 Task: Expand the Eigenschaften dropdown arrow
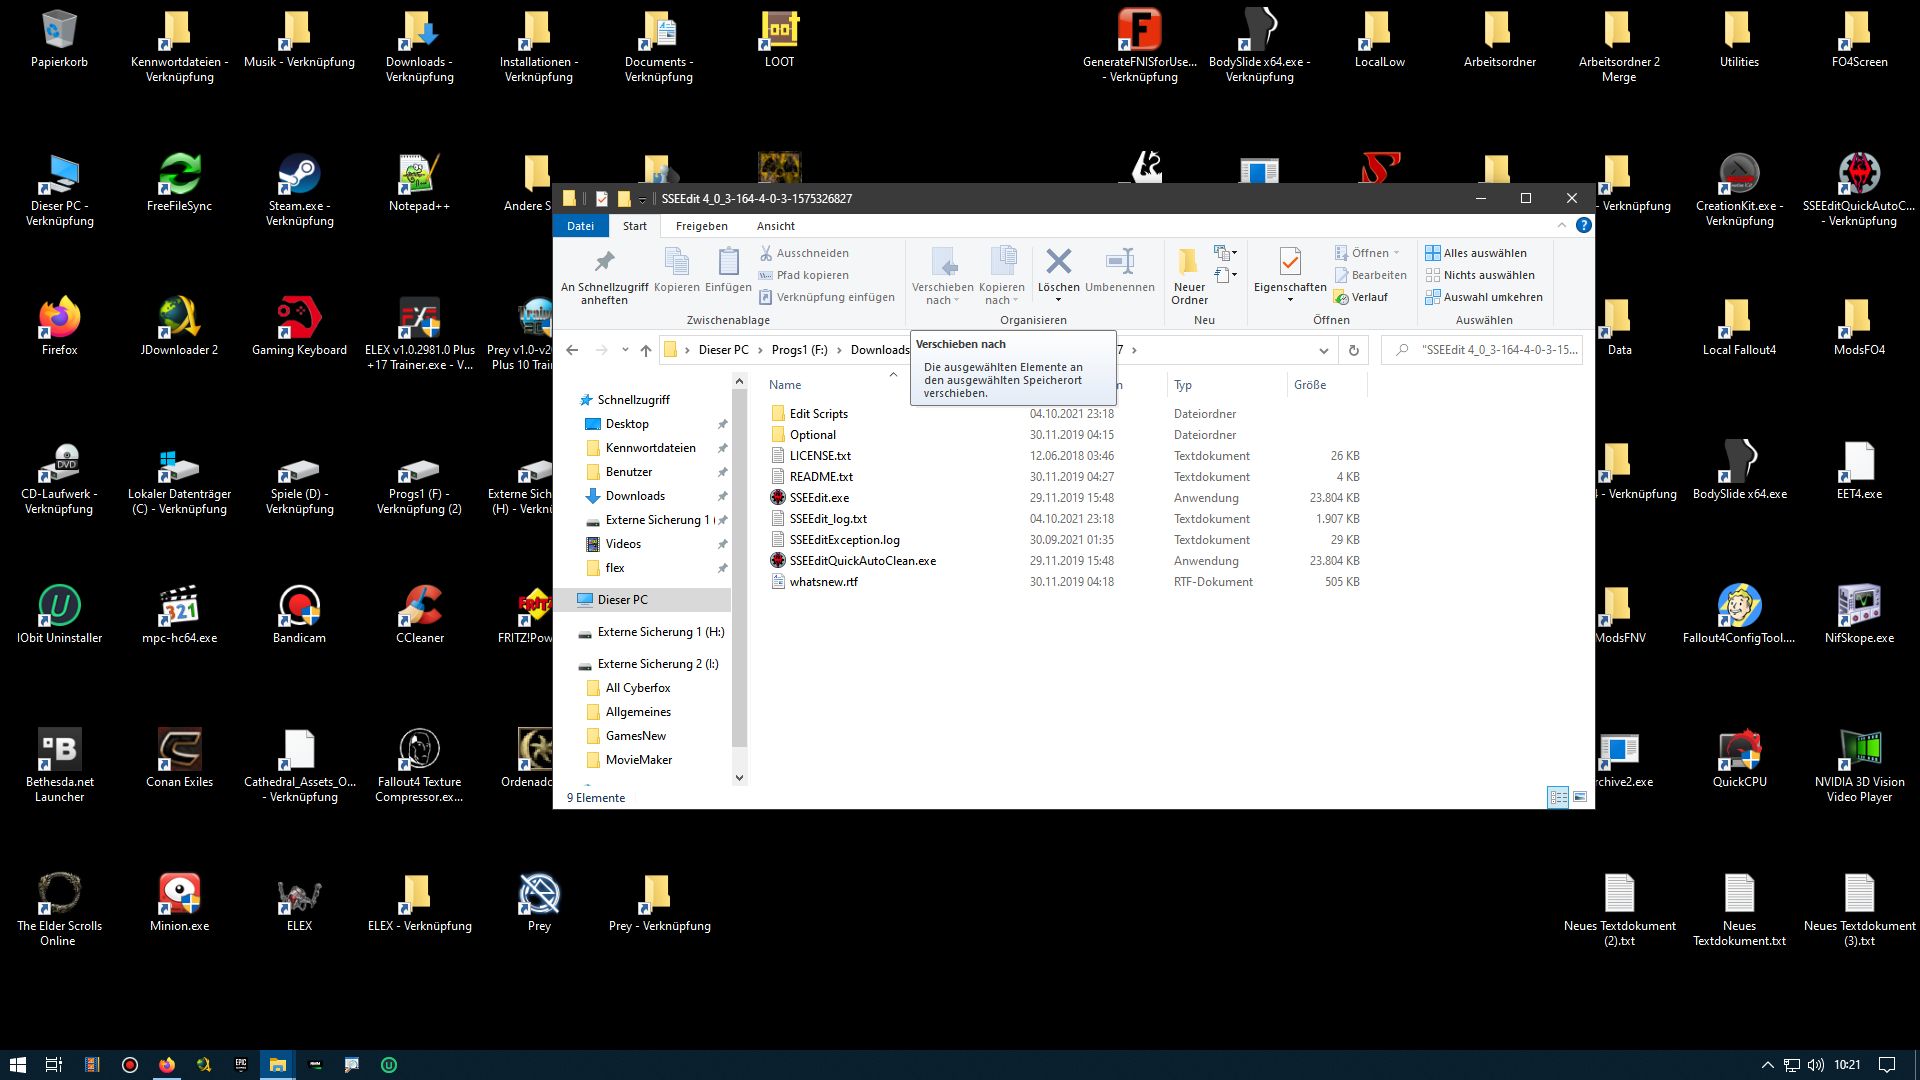[1290, 300]
